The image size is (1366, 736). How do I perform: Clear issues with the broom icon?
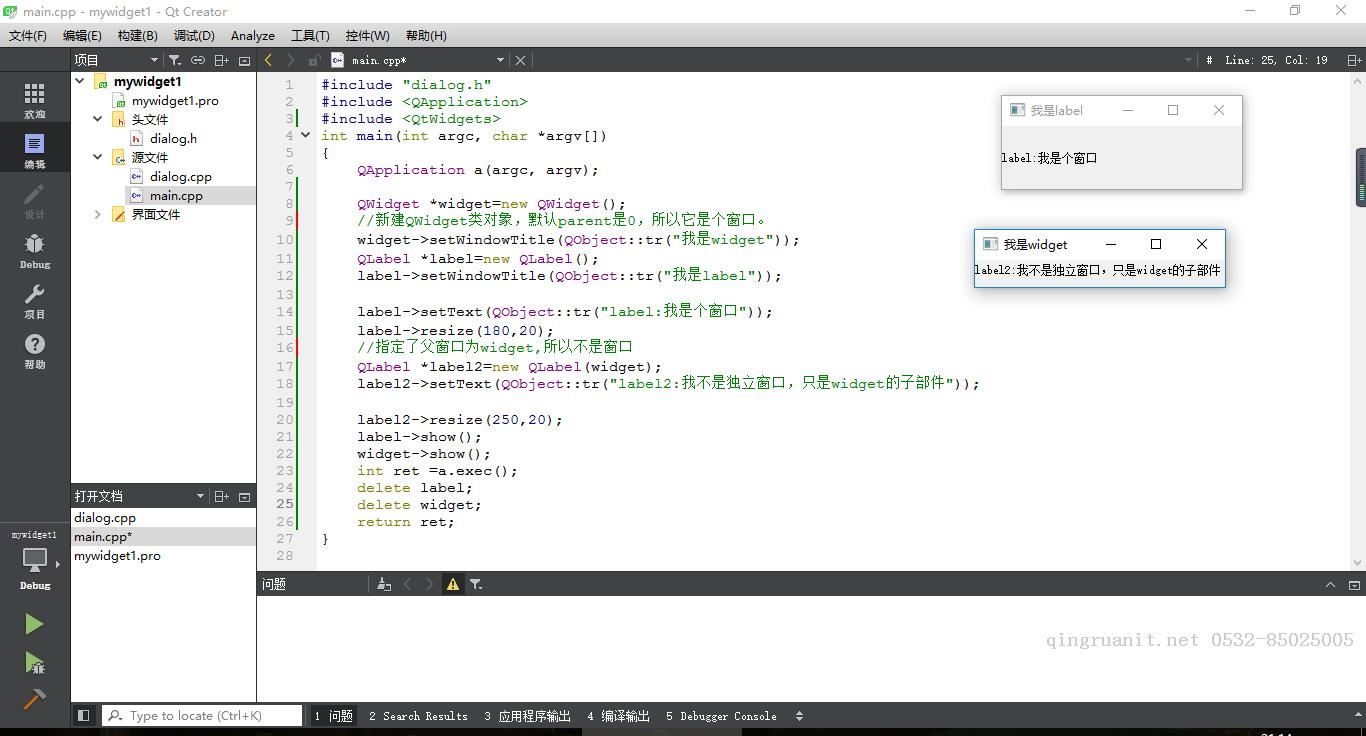383,584
